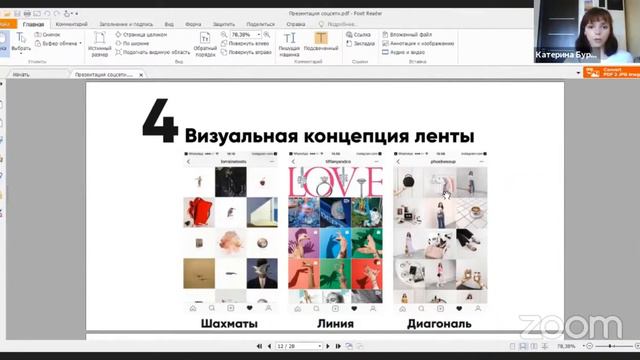The image size is (640, 360).
Task: Open the Вид ribbon tab
Action: coord(169,24)
